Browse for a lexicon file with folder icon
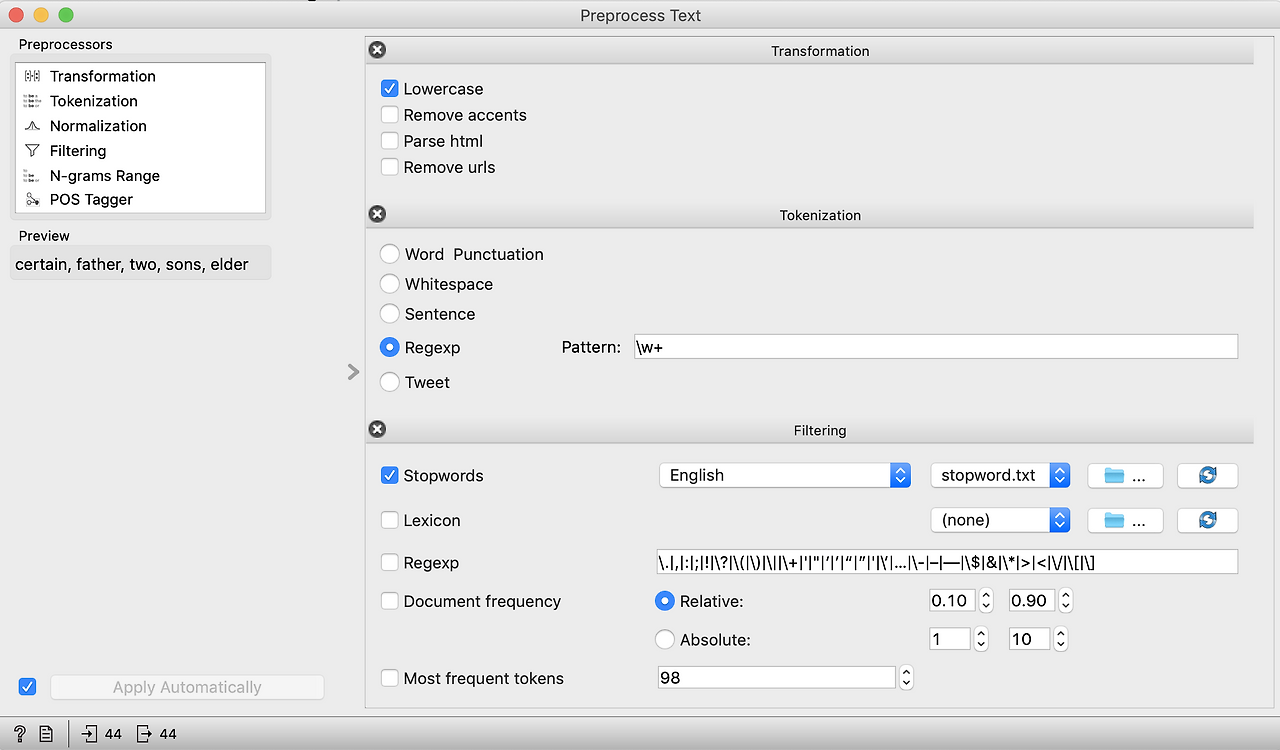 (x=1125, y=520)
